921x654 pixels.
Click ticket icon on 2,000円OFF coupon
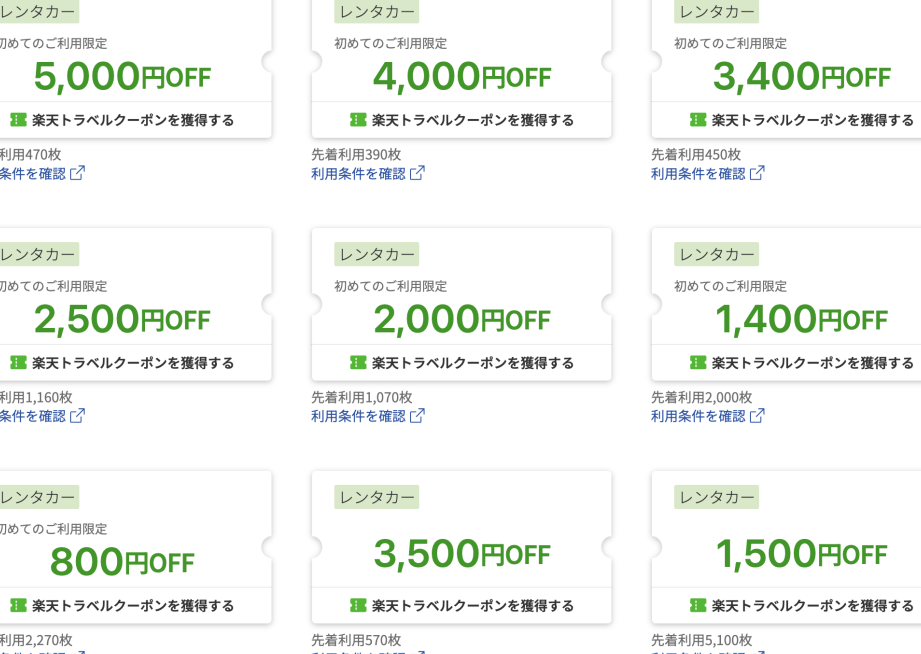click(x=358, y=363)
